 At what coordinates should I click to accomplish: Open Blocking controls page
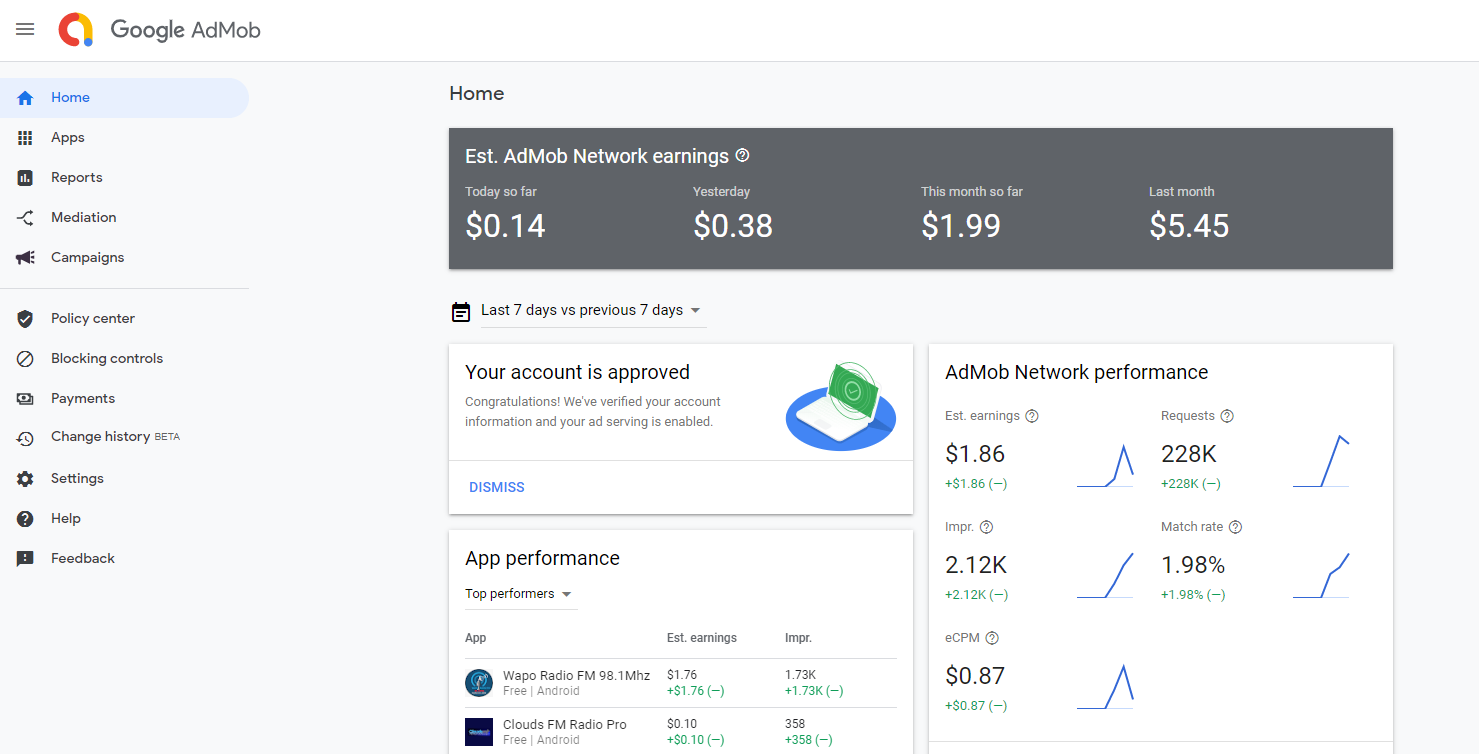pos(107,359)
